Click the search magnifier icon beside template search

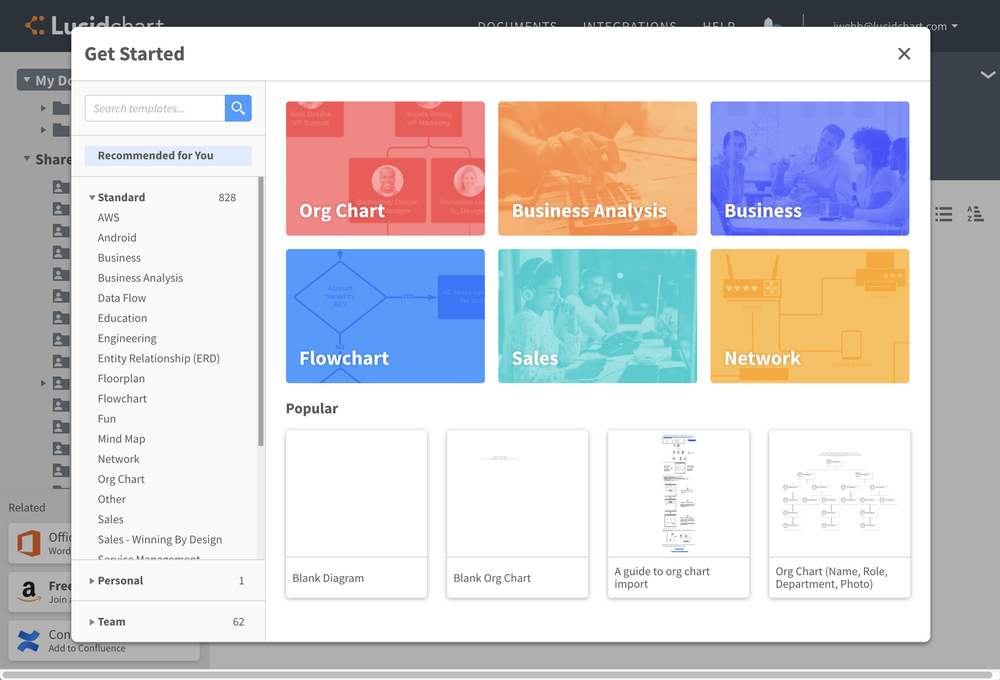(x=238, y=108)
